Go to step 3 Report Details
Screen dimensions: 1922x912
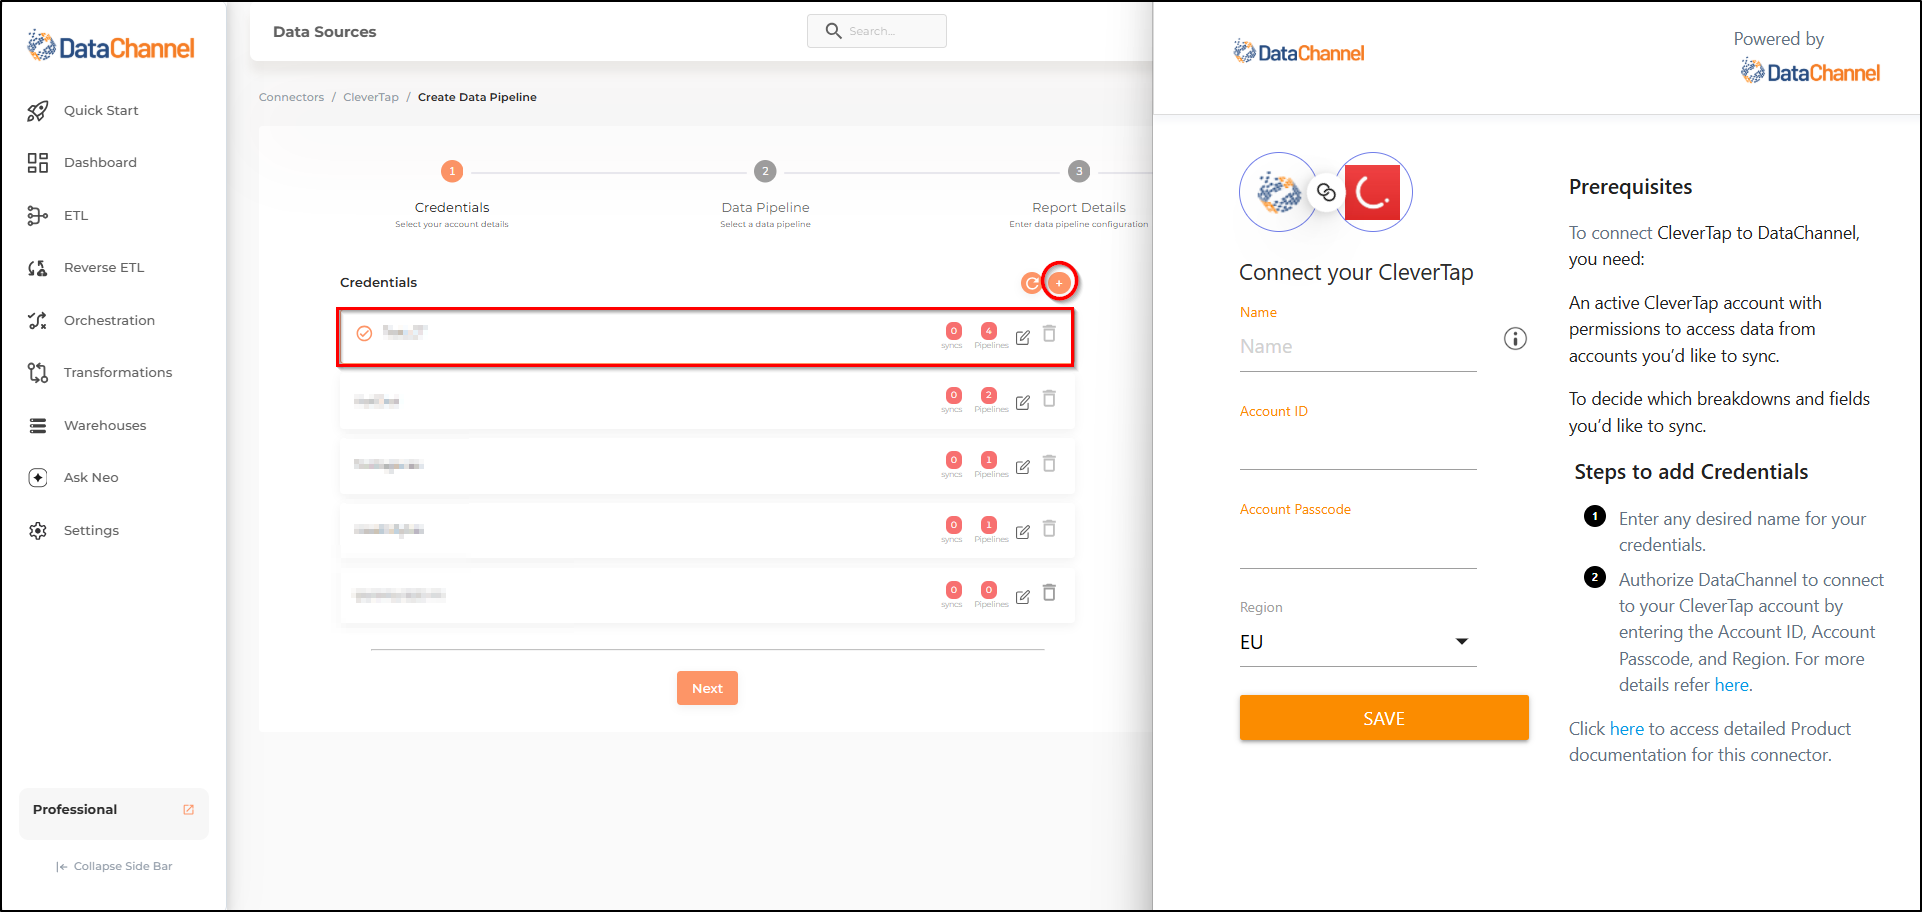click(x=1079, y=171)
